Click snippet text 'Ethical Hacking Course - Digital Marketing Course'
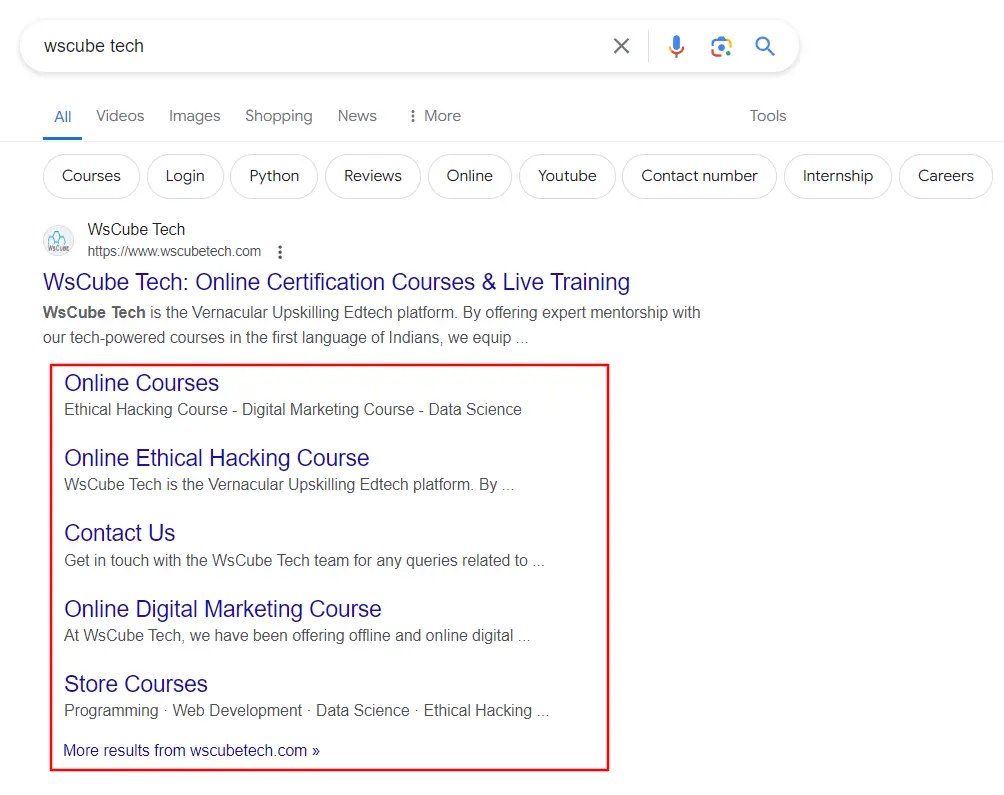 [x=239, y=410]
